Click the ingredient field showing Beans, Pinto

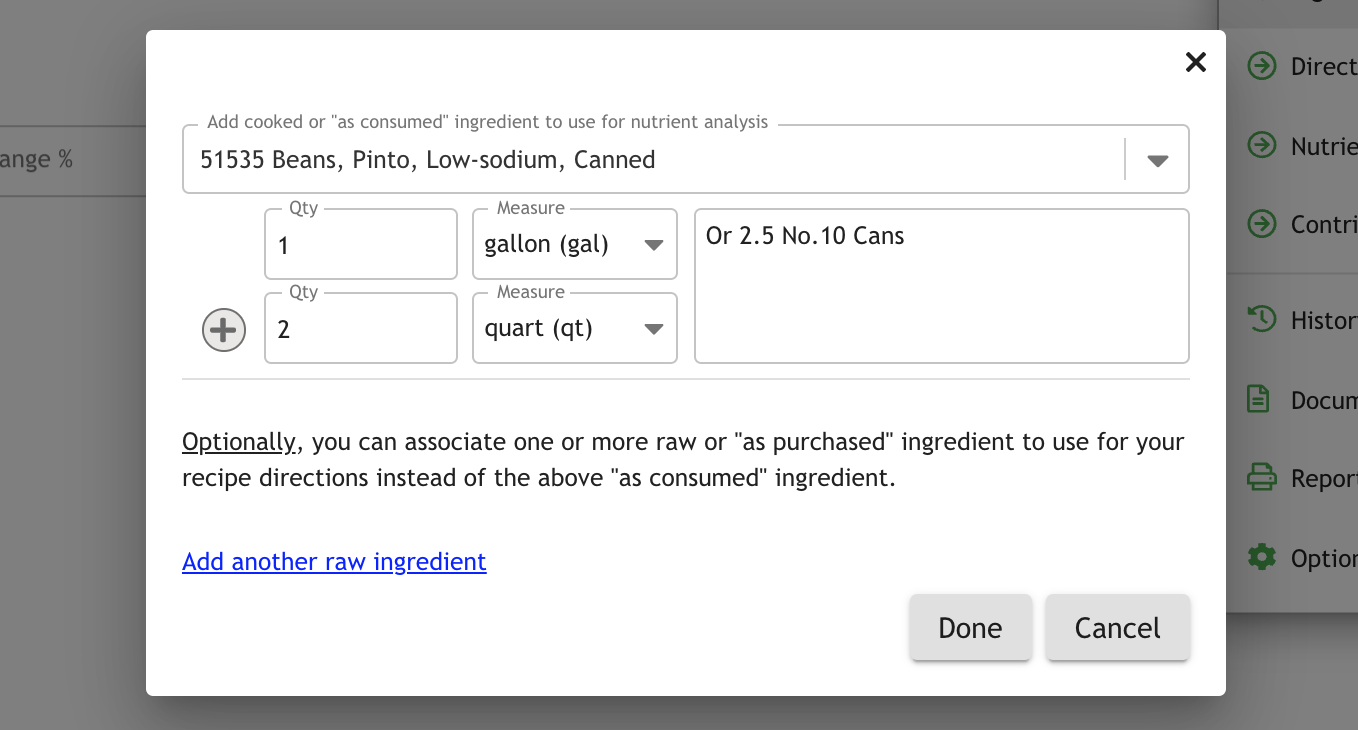(x=650, y=160)
